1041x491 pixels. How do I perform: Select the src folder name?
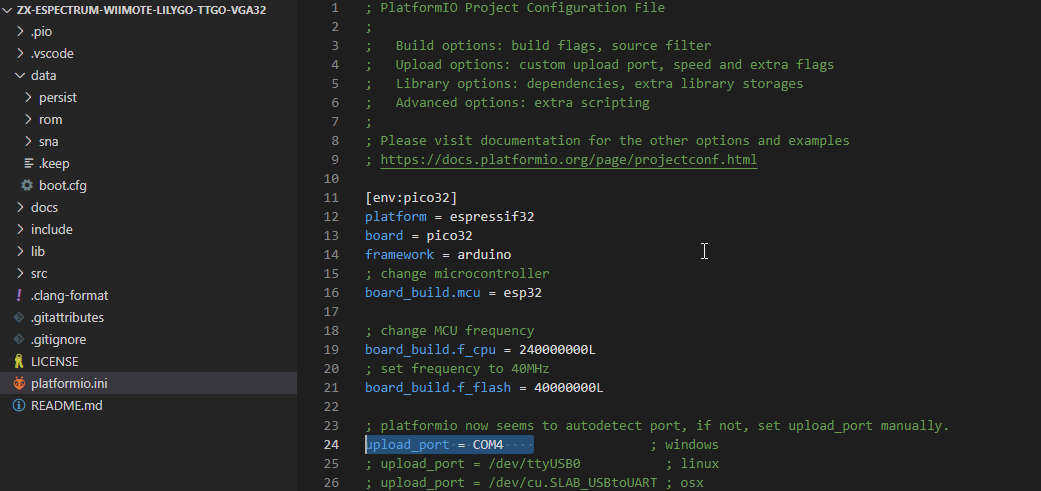pos(39,273)
